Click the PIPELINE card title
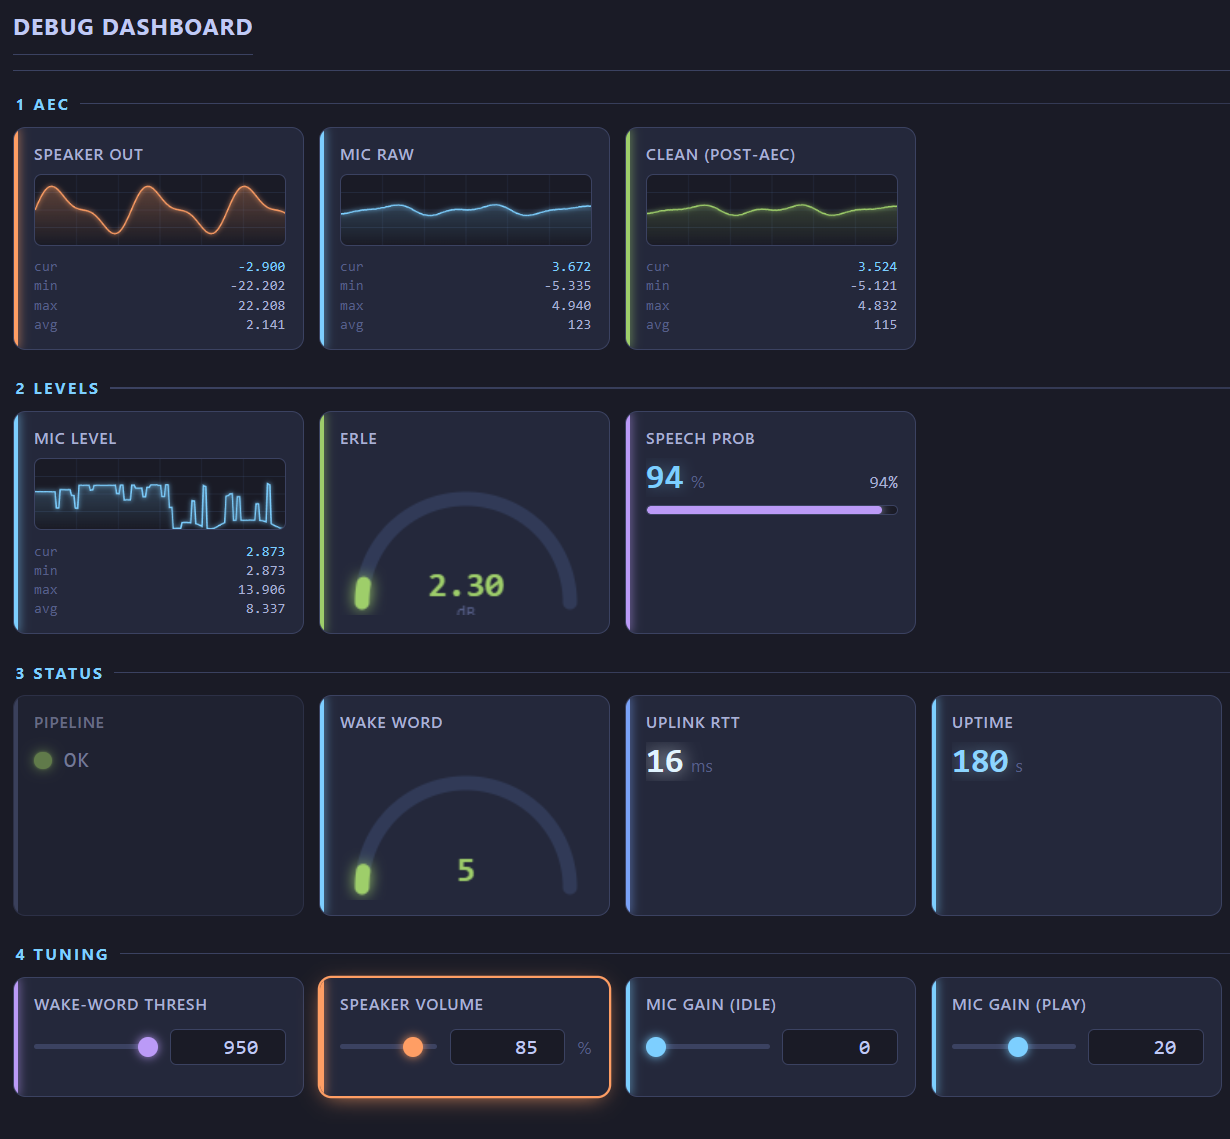 69,722
